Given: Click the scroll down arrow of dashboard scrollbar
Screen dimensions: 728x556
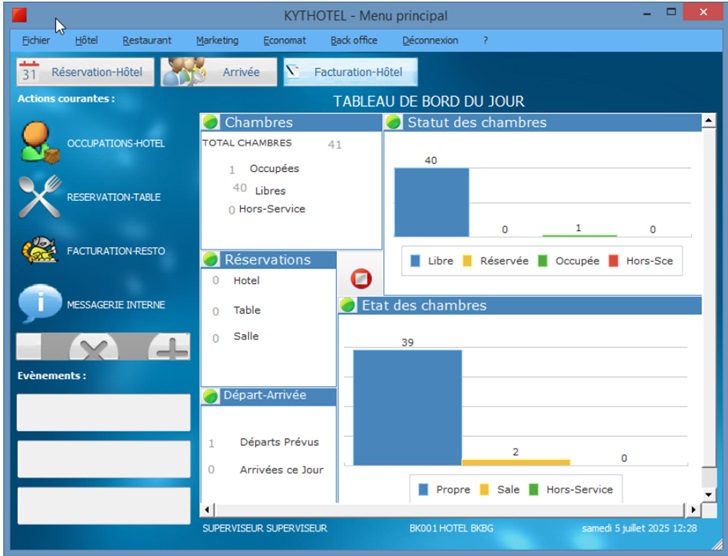Looking at the screenshot, I should 707,493.
